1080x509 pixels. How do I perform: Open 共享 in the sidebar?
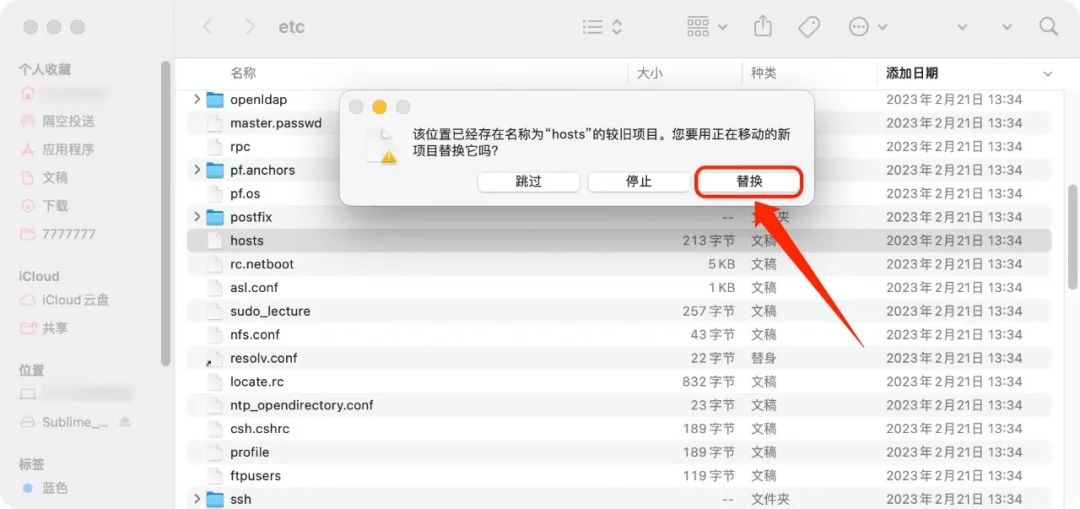pyautogui.click(x=55, y=329)
